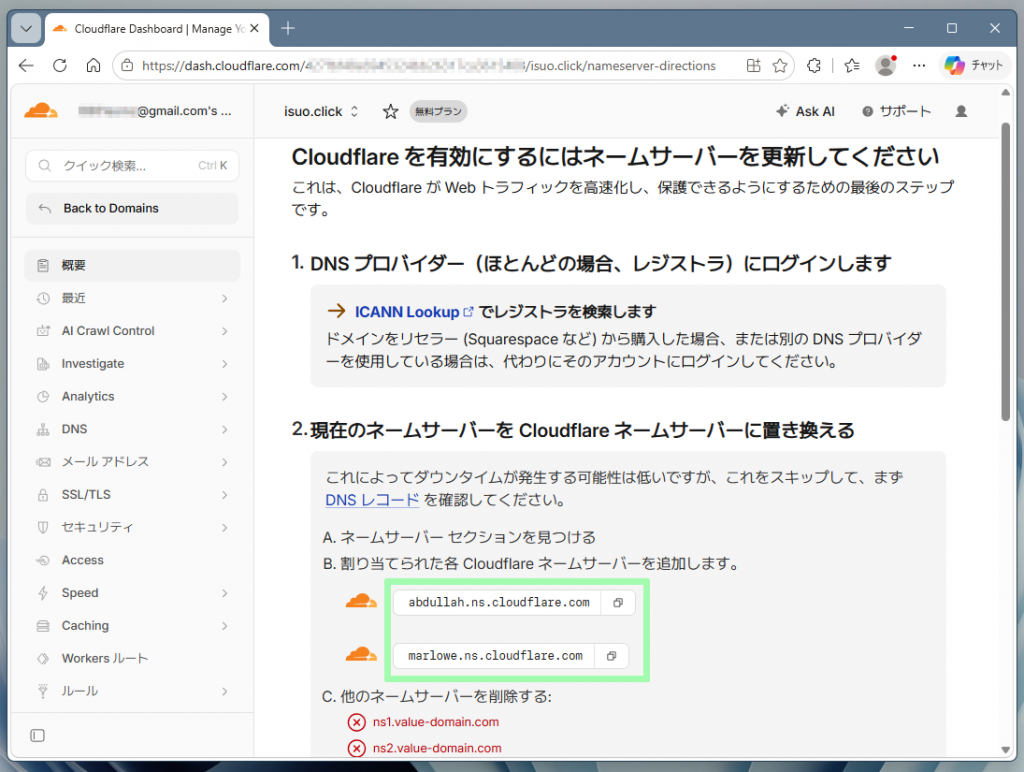Star the isuo.click domain
Viewport: 1024px width, 772px height.
pos(391,112)
